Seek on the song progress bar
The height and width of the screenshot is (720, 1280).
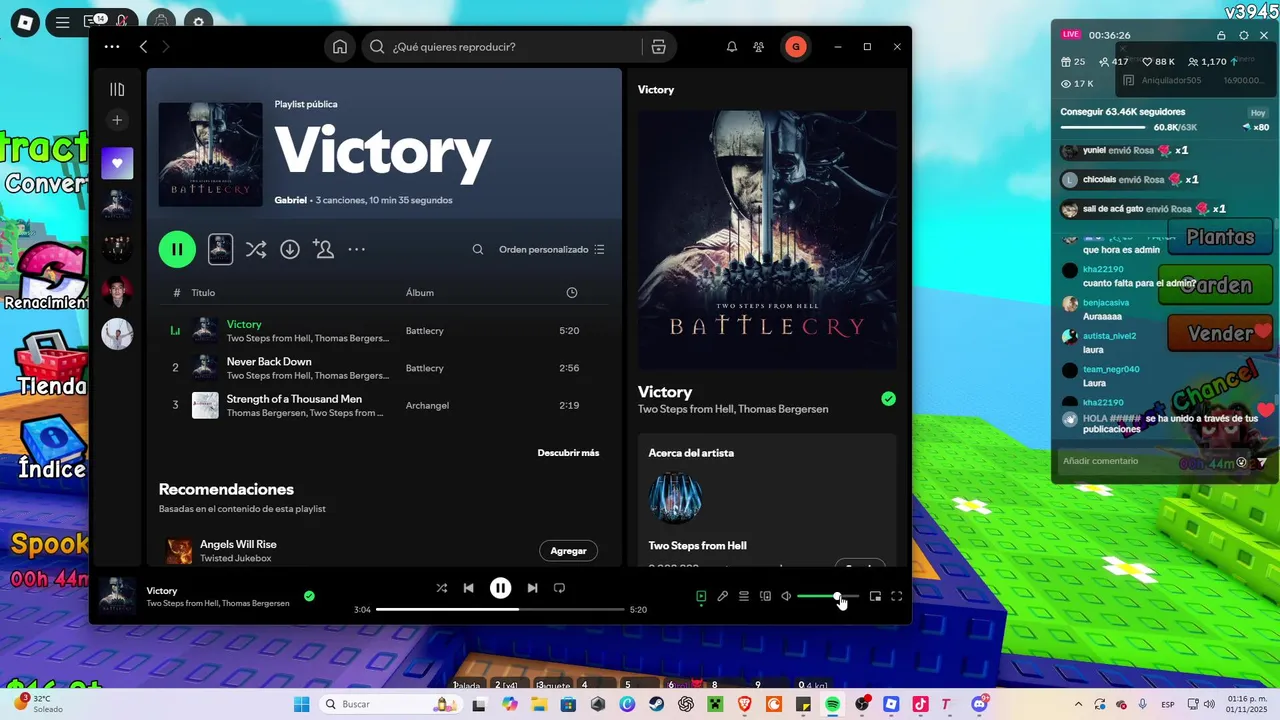click(500, 609)
